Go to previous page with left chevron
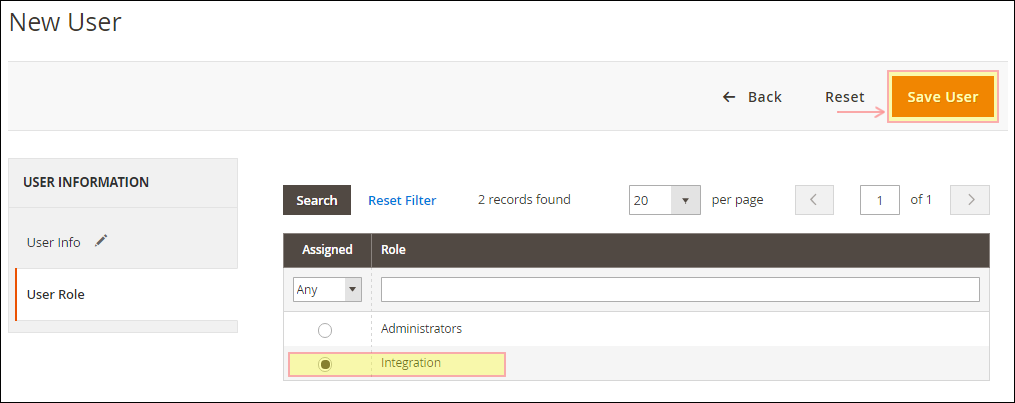 (x=814, y=200)
